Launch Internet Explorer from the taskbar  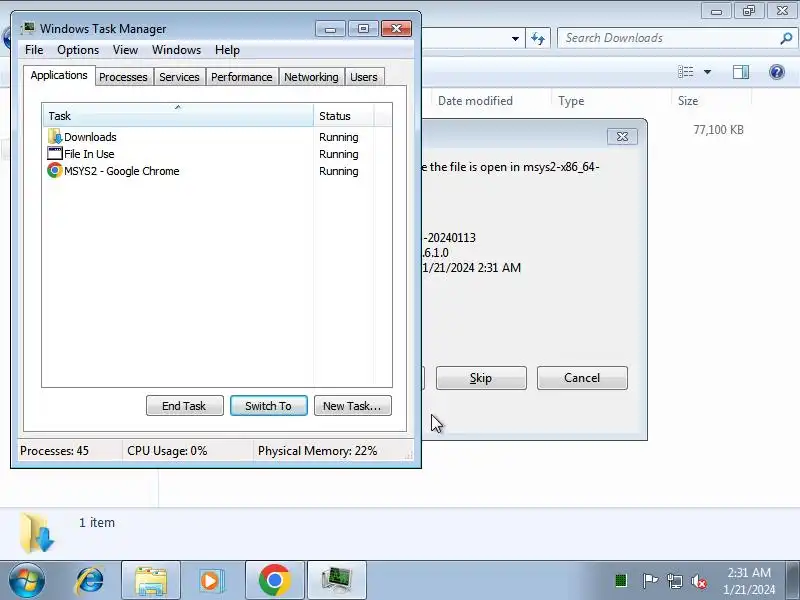tap(89, 581)
